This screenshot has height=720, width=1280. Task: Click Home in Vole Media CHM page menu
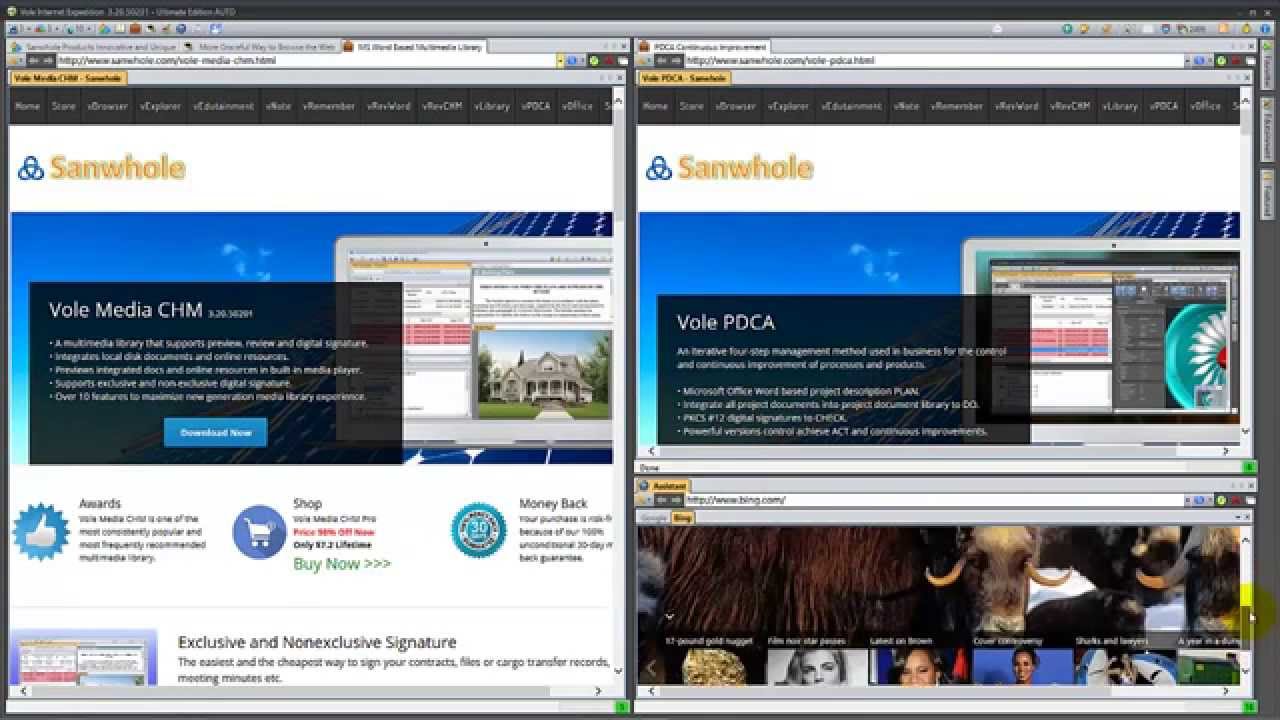click(x=28, y=106)
